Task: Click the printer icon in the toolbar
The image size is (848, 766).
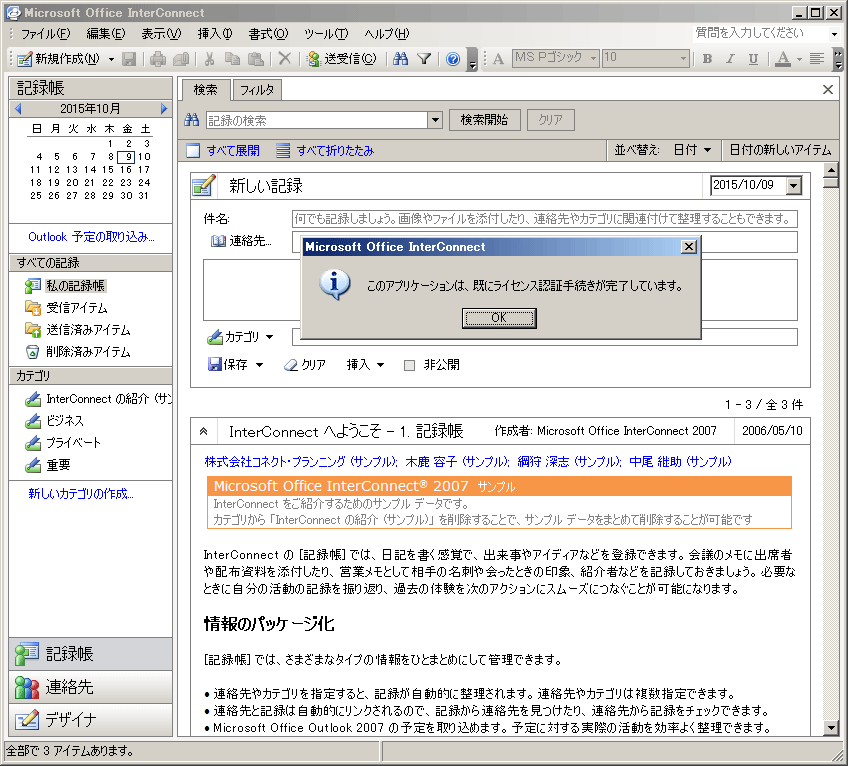Action: 158,58
